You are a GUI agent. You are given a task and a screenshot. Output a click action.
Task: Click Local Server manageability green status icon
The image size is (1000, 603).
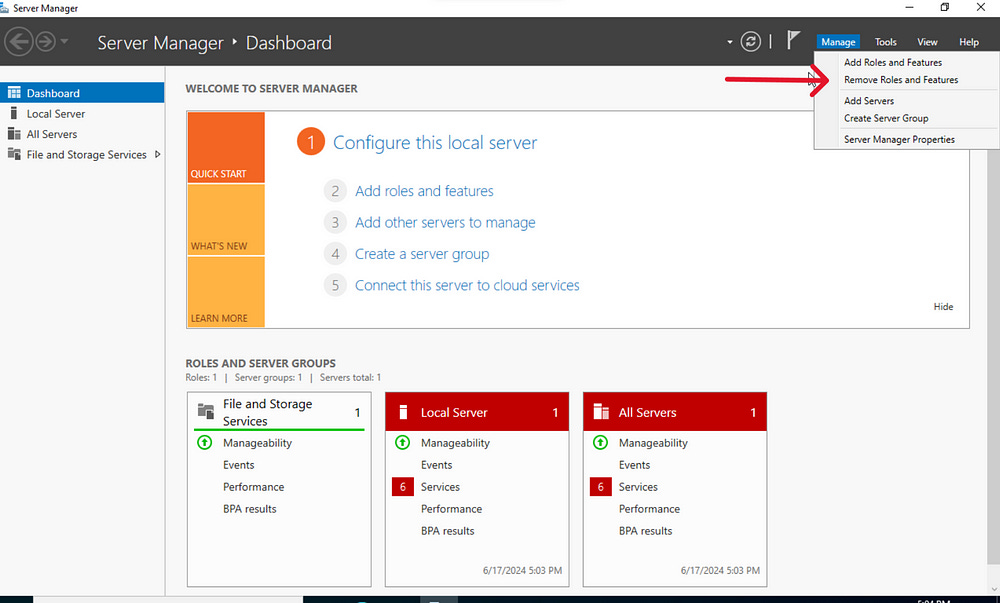tap(402, 442)
